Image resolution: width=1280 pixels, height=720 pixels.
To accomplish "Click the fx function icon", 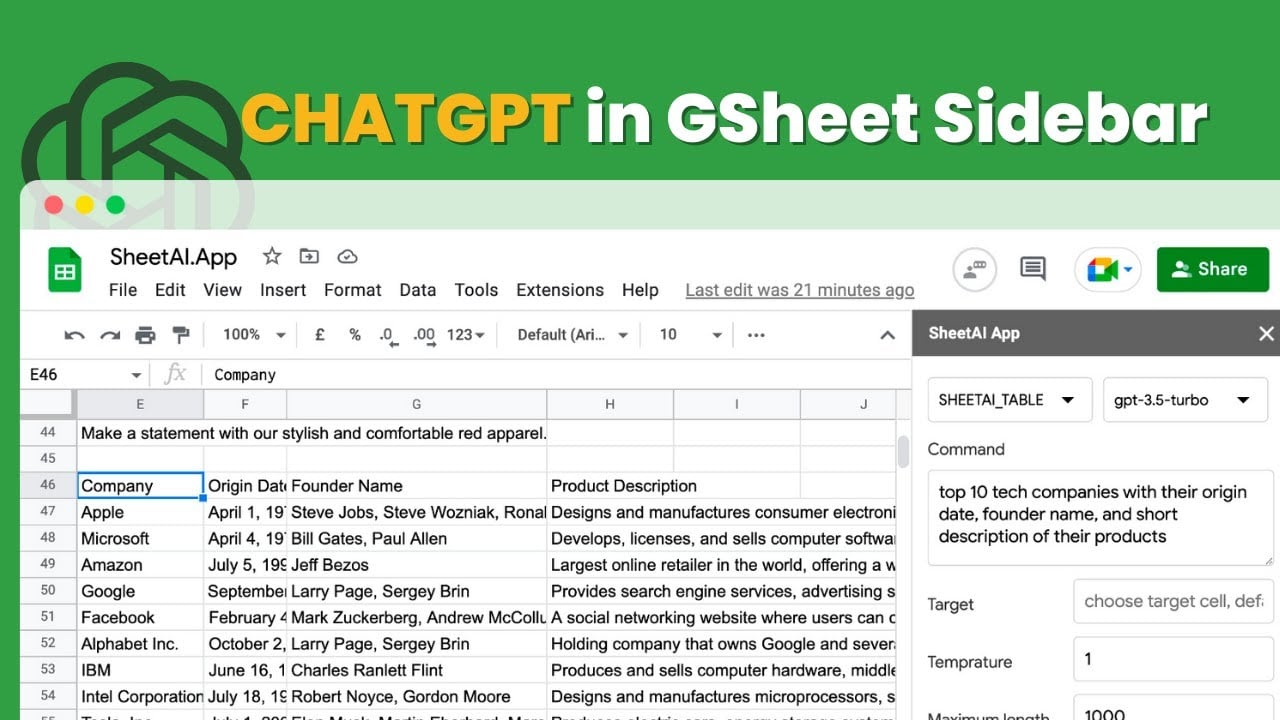I will (x=175, y=374).
